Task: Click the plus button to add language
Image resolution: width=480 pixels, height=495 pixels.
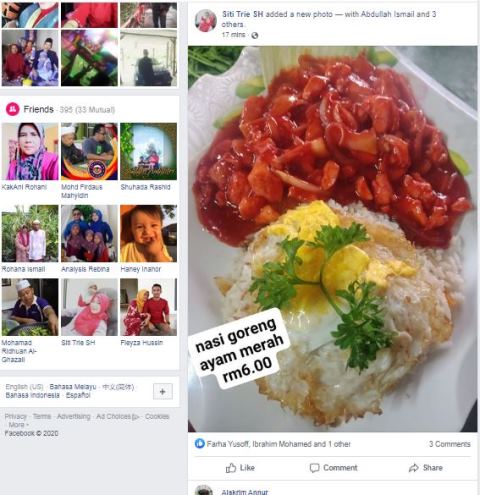Action: click(163, 391)
